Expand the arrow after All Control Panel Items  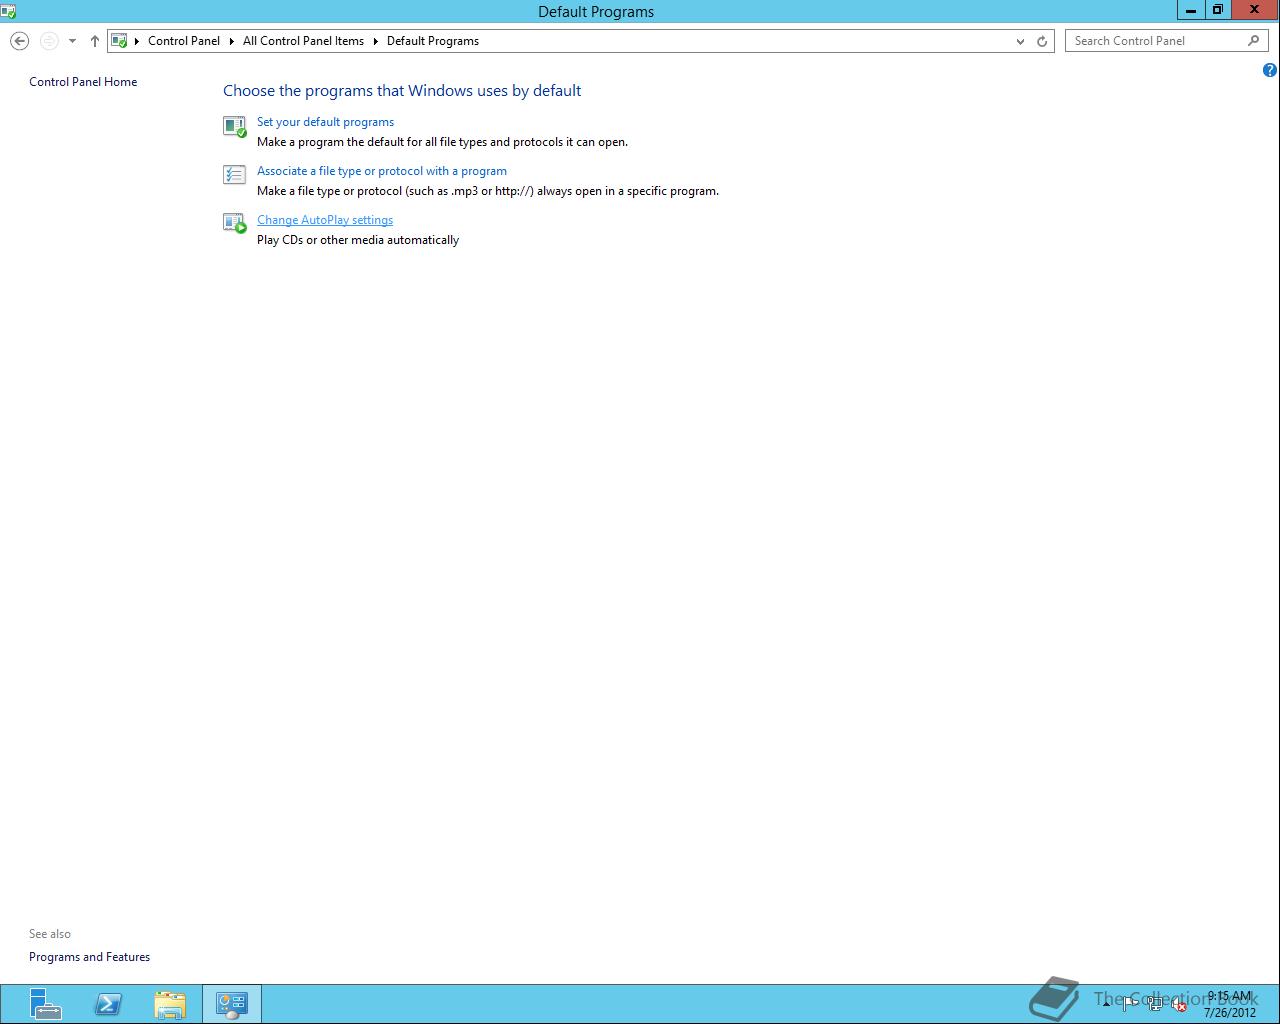coord(376,41)
